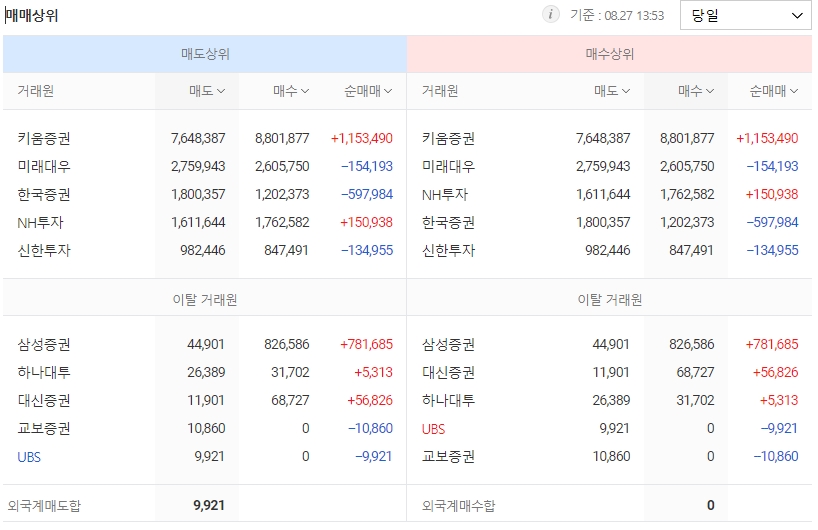The height and width of the screenshot is (530, 818).
Task: Click 거래원 header in 매도상위 table
Action: tap(35, 91)
